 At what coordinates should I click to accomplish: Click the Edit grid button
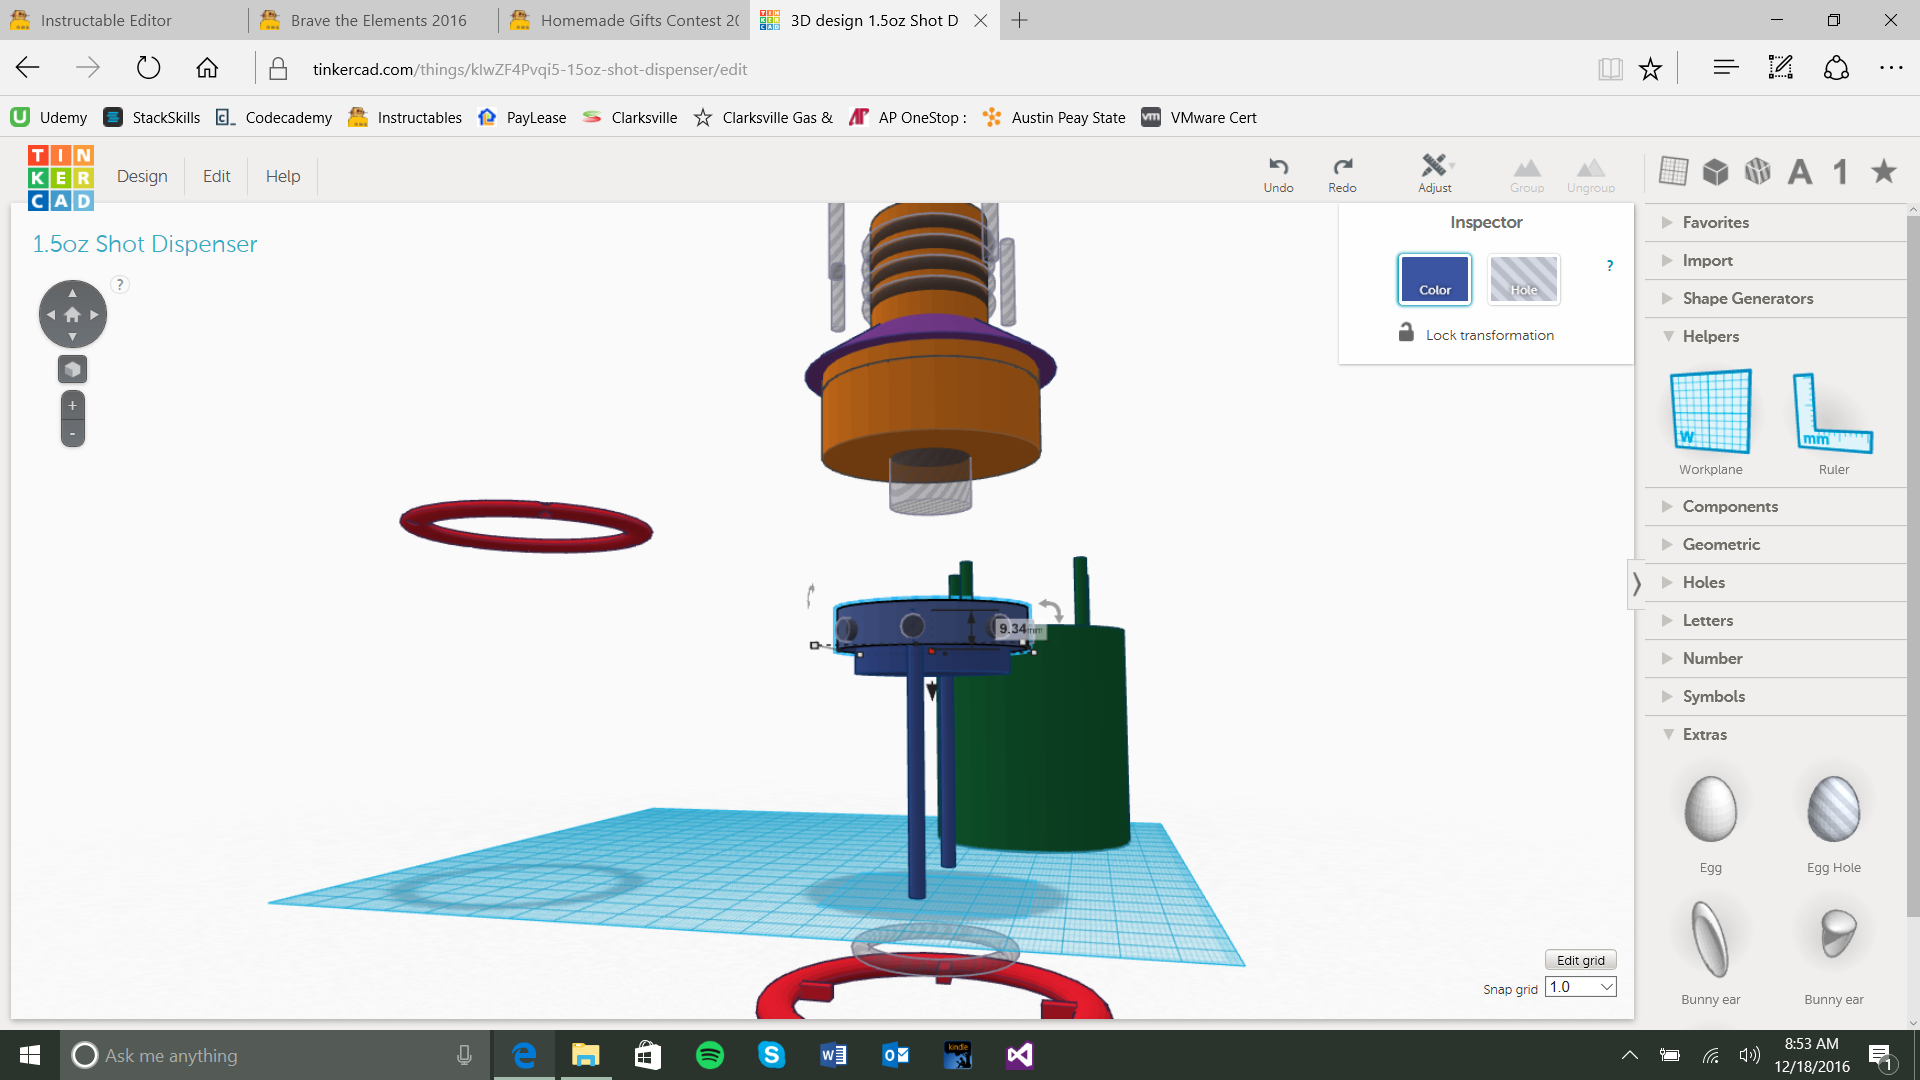1580,960
